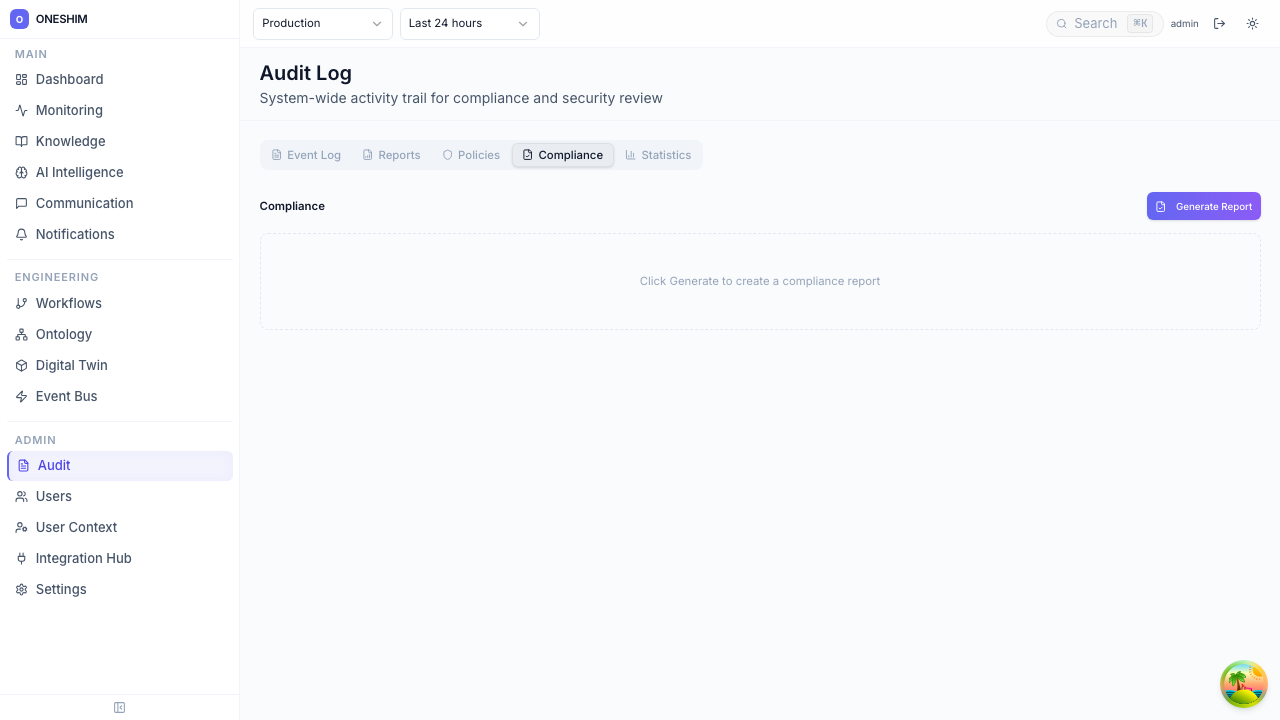Image resolution: width=1280 pixels, height=720 pixels.
Task: Collapse the sidebar with bottom panel toggle
Action: [119, 707]
